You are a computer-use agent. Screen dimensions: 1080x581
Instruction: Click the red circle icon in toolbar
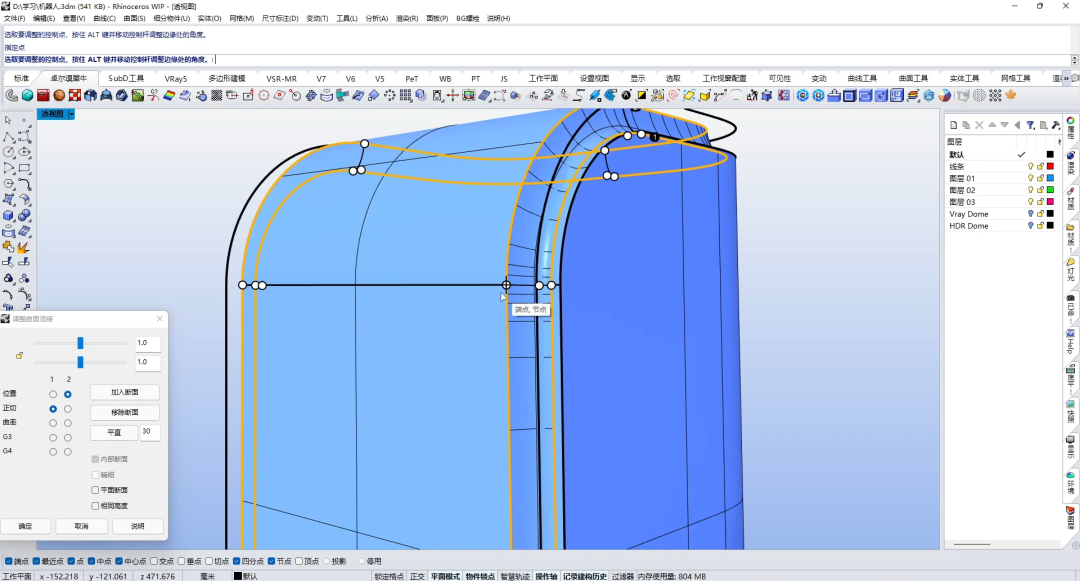[264, 96]
